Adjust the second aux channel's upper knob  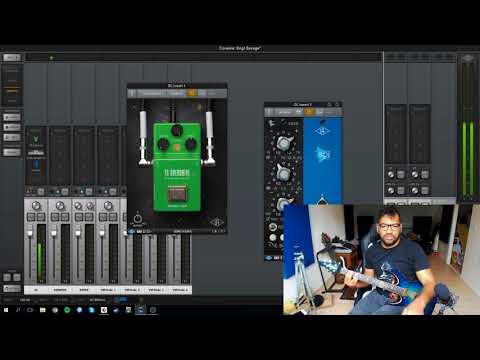(x=415, y=174)
